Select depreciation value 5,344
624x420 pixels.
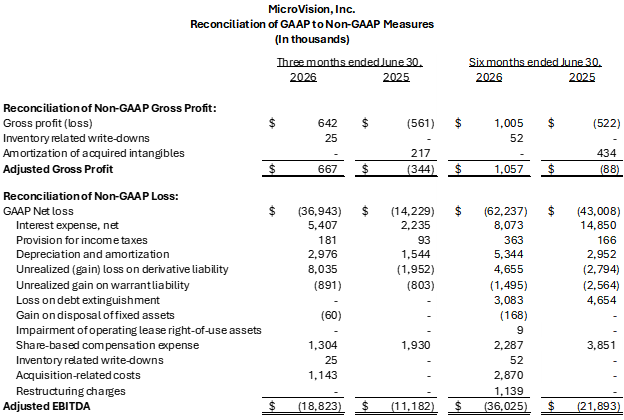(509, 254)
